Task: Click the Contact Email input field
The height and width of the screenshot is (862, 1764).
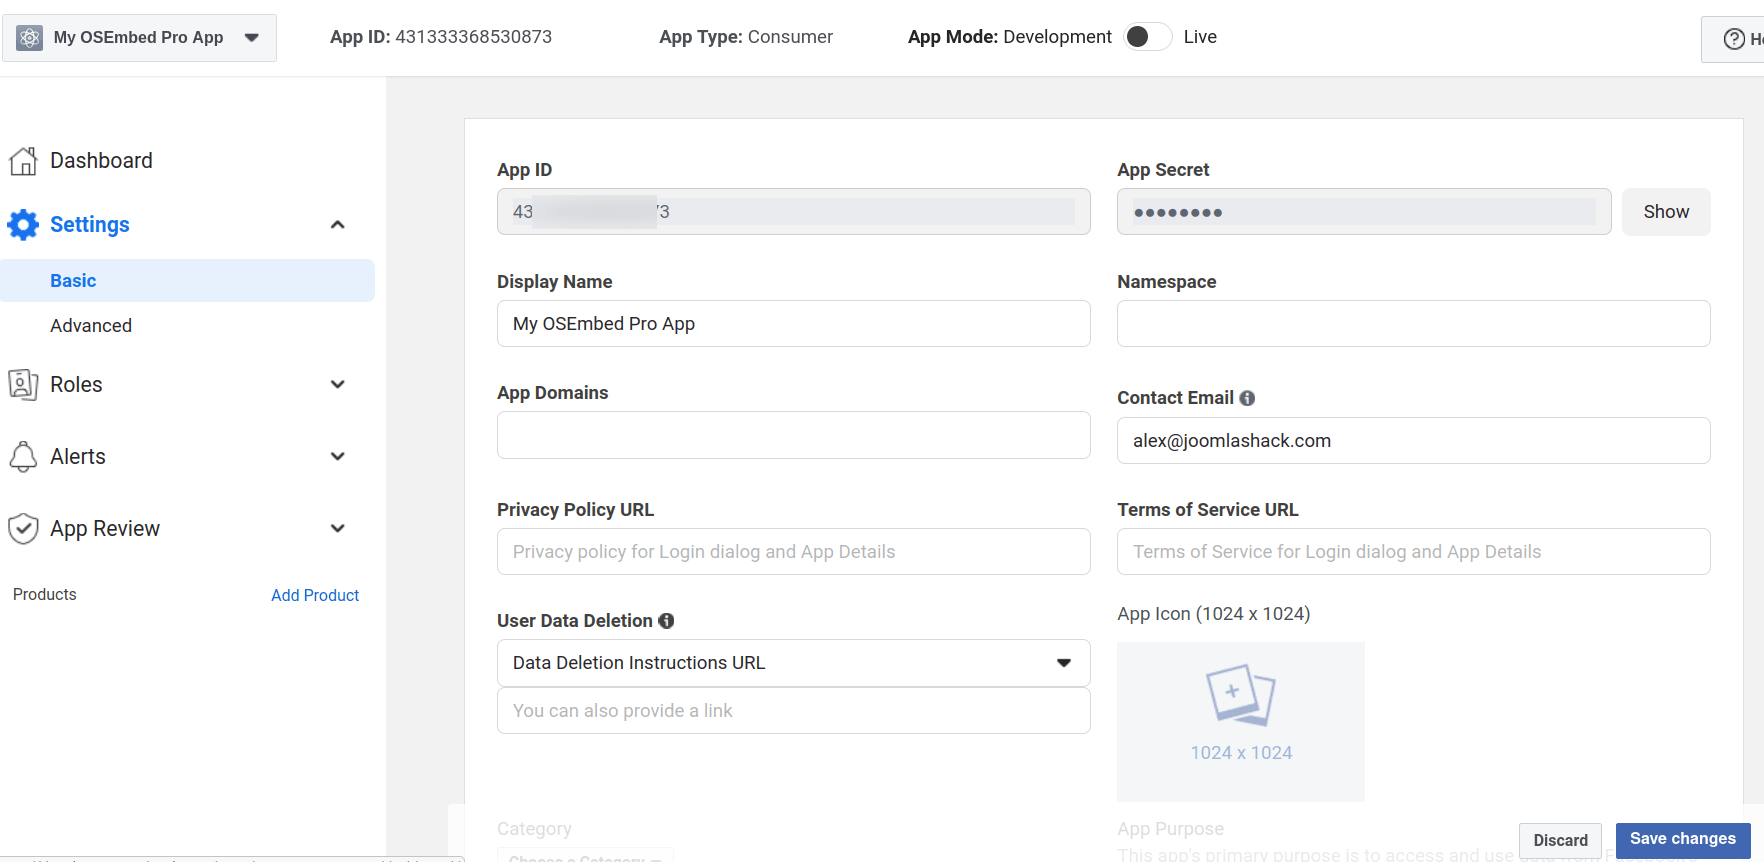Action: (x=1414, y=441)
